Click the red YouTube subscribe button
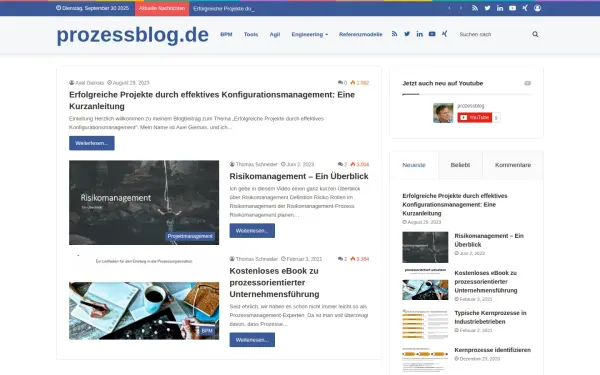The height and width of the screenshot is (375, 600). [475, 117]
